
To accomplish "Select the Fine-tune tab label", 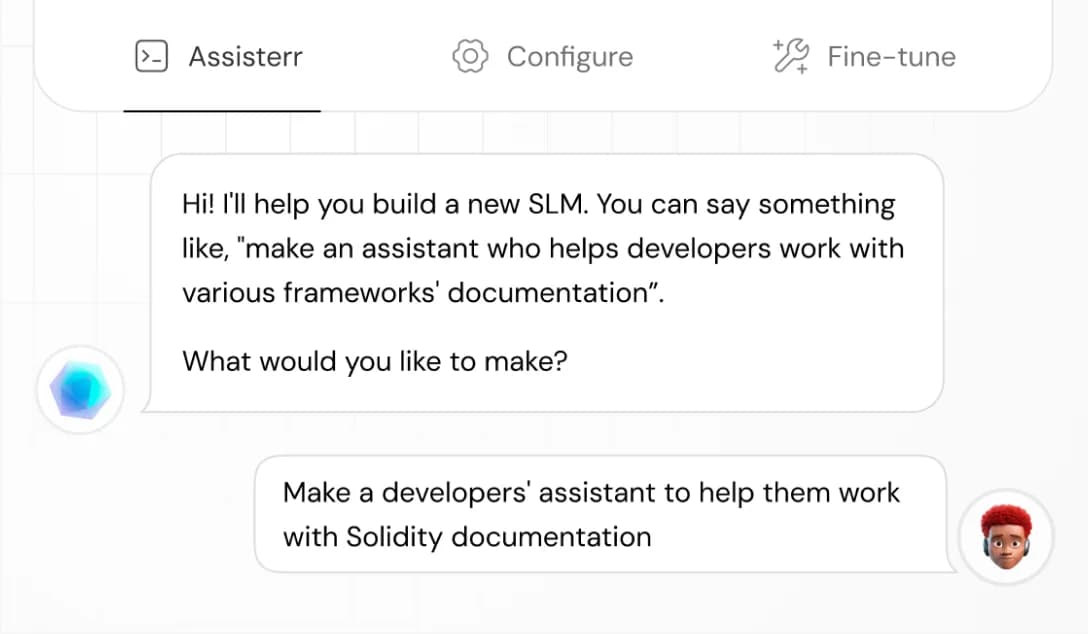I will [891, 57].
